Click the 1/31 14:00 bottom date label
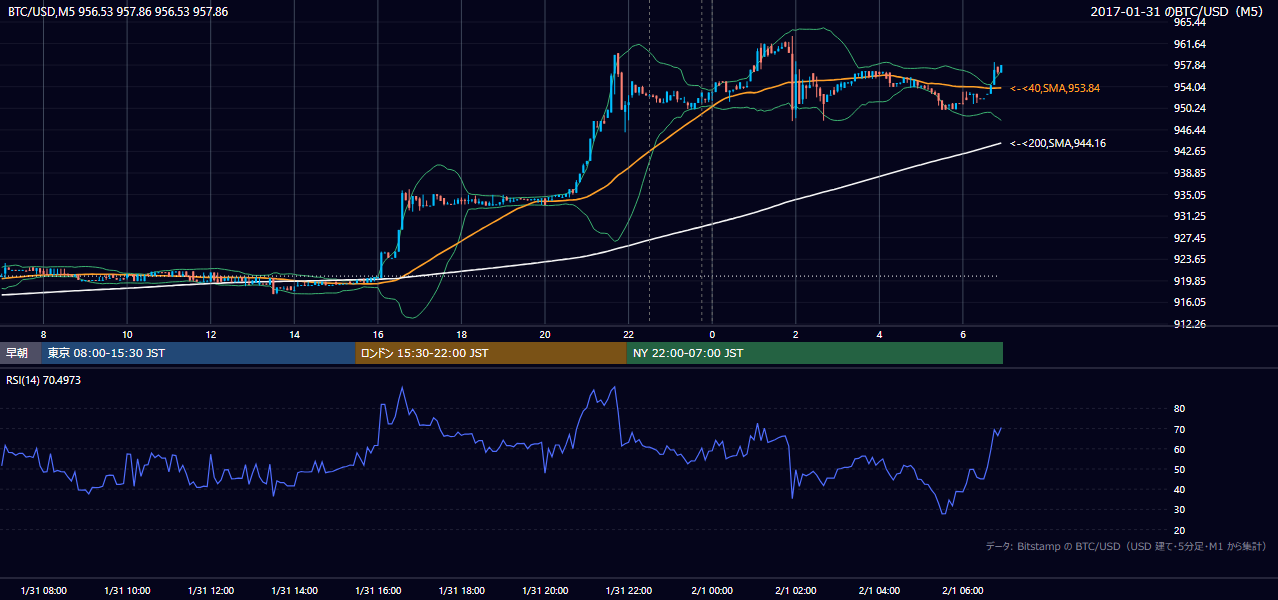The height and width of the screenshot is (600, 1278). [x=294, y=591]
